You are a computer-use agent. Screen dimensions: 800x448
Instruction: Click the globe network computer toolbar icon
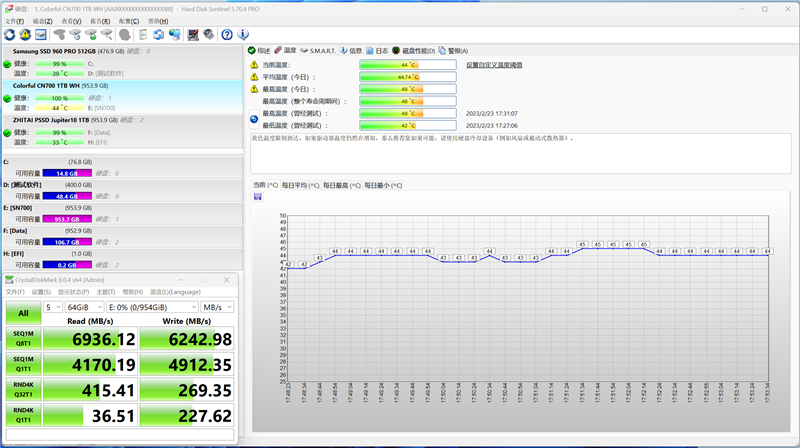tap(174, 35)
